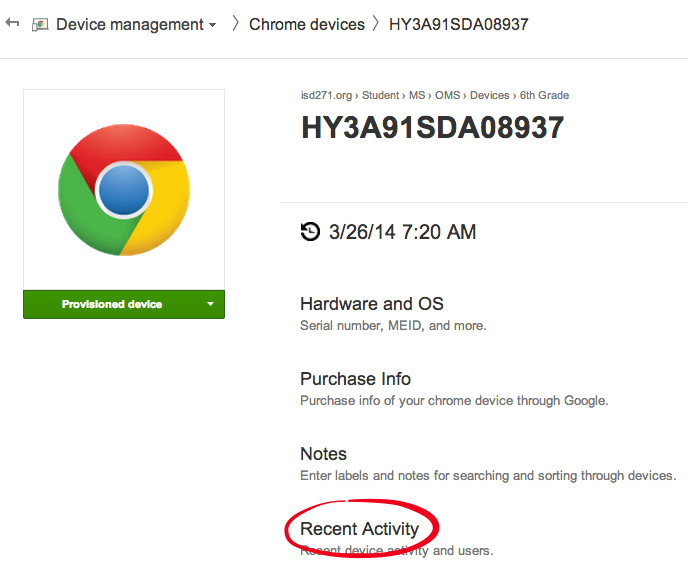
Task: Navigate to MS org unit
Action: click(x=416, y=96)
